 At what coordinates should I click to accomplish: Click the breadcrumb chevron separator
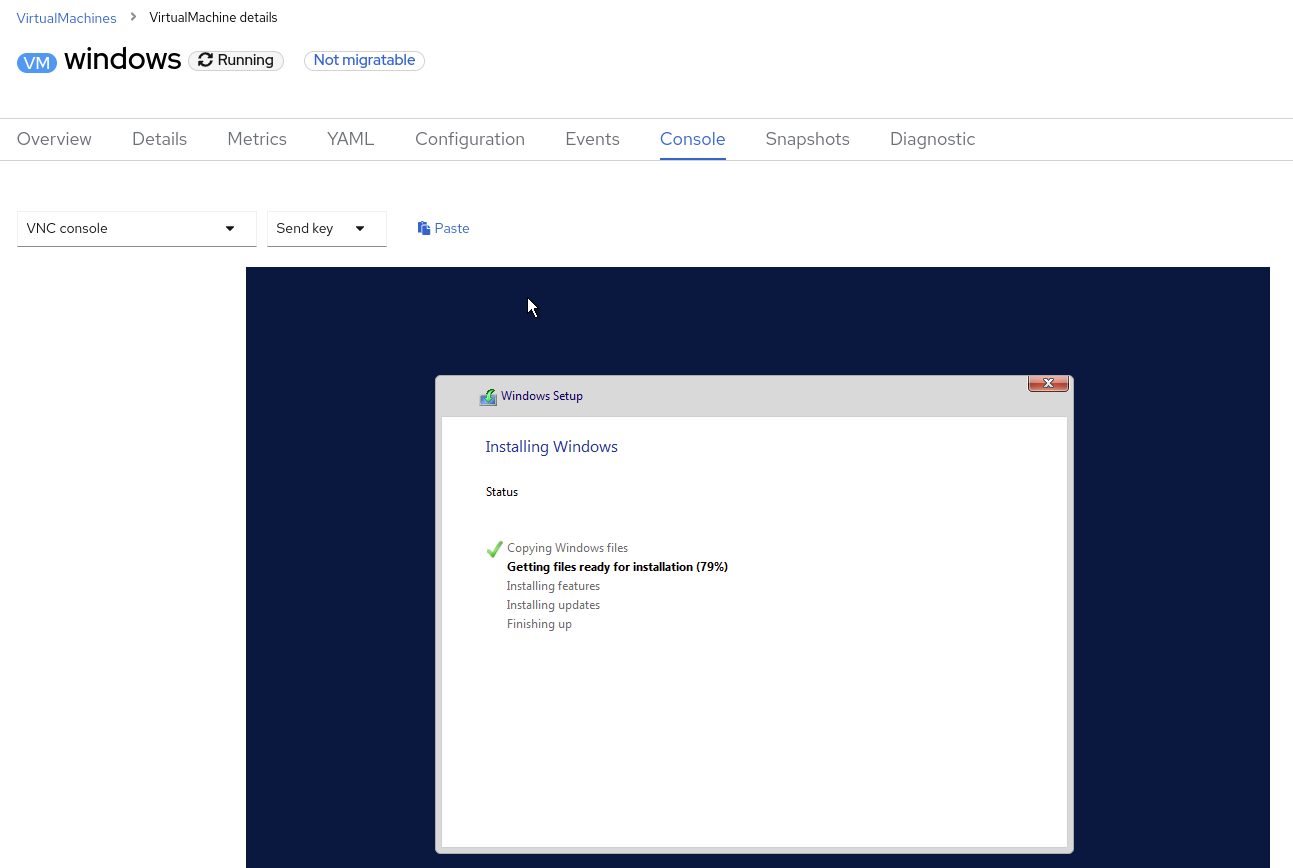tap(133, 17)
